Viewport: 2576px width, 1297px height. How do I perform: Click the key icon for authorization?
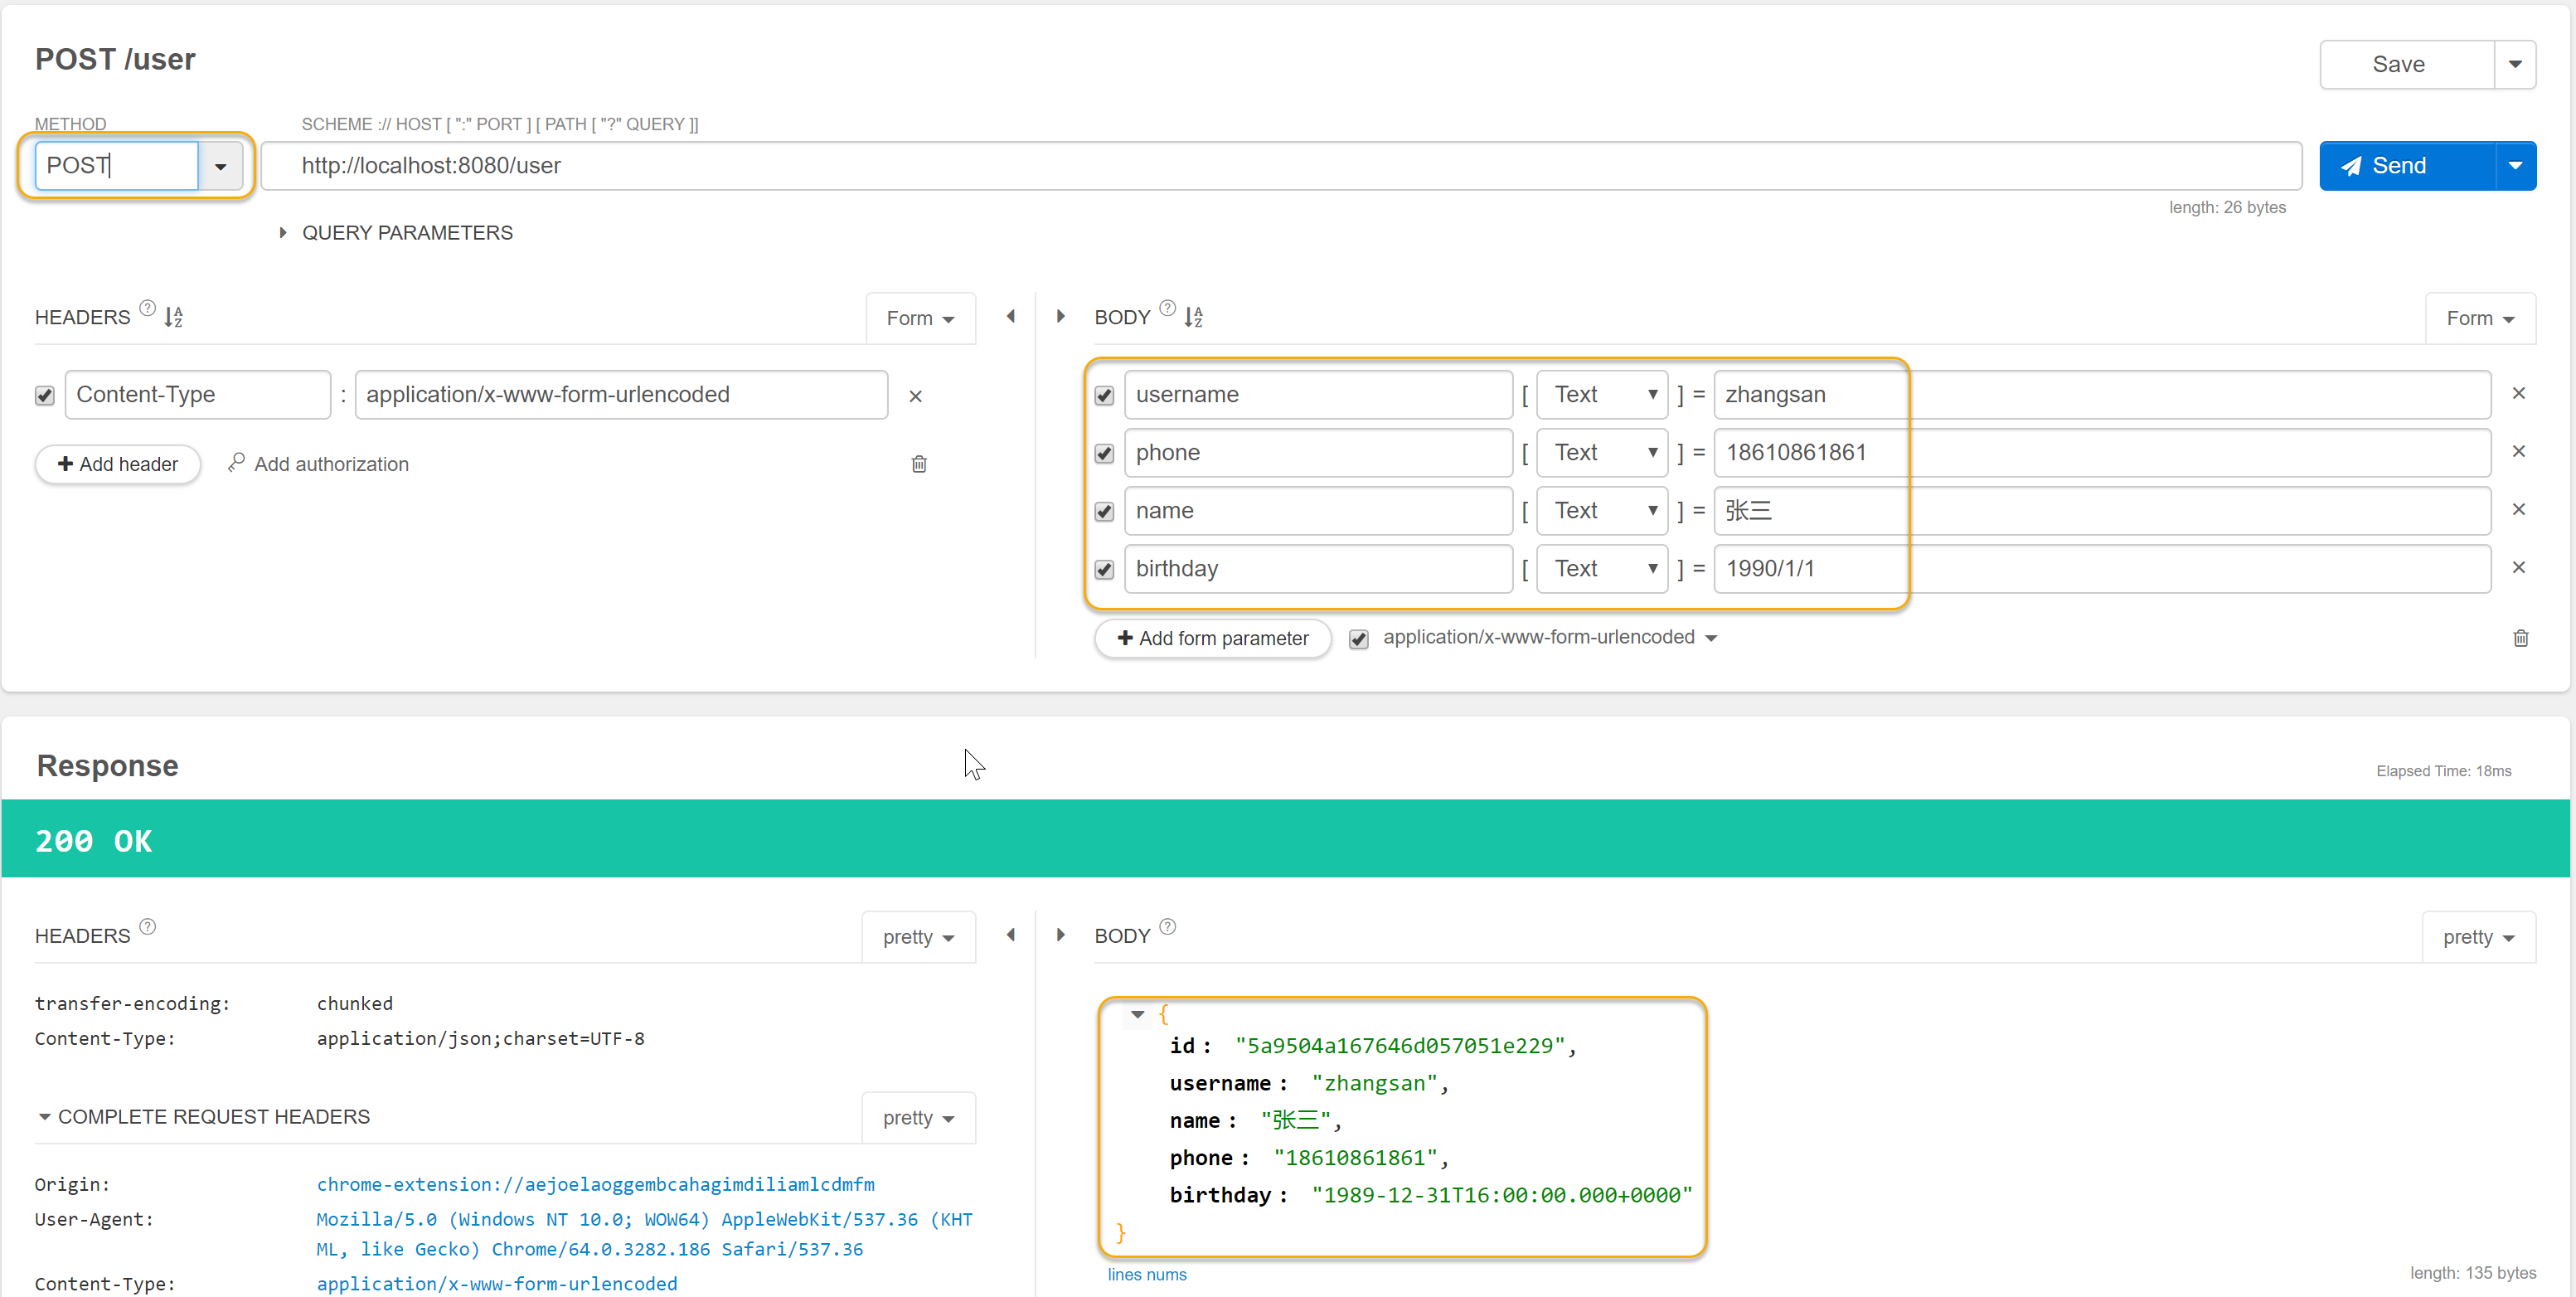(x=236, y=463)
